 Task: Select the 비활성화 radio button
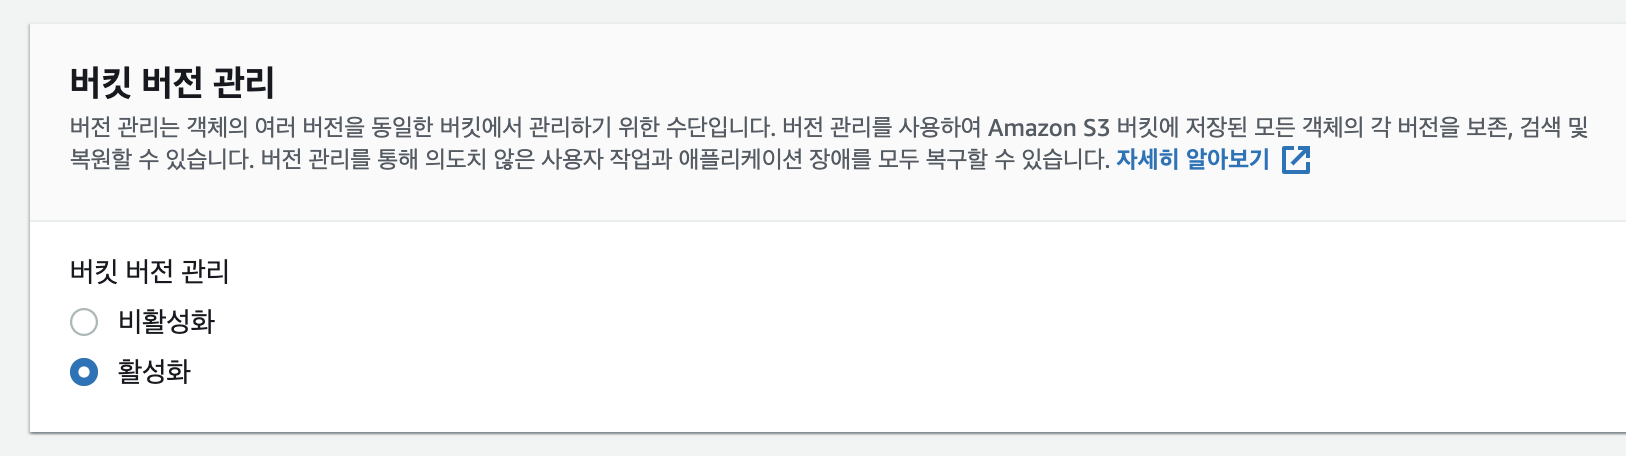tap(84, 322)
